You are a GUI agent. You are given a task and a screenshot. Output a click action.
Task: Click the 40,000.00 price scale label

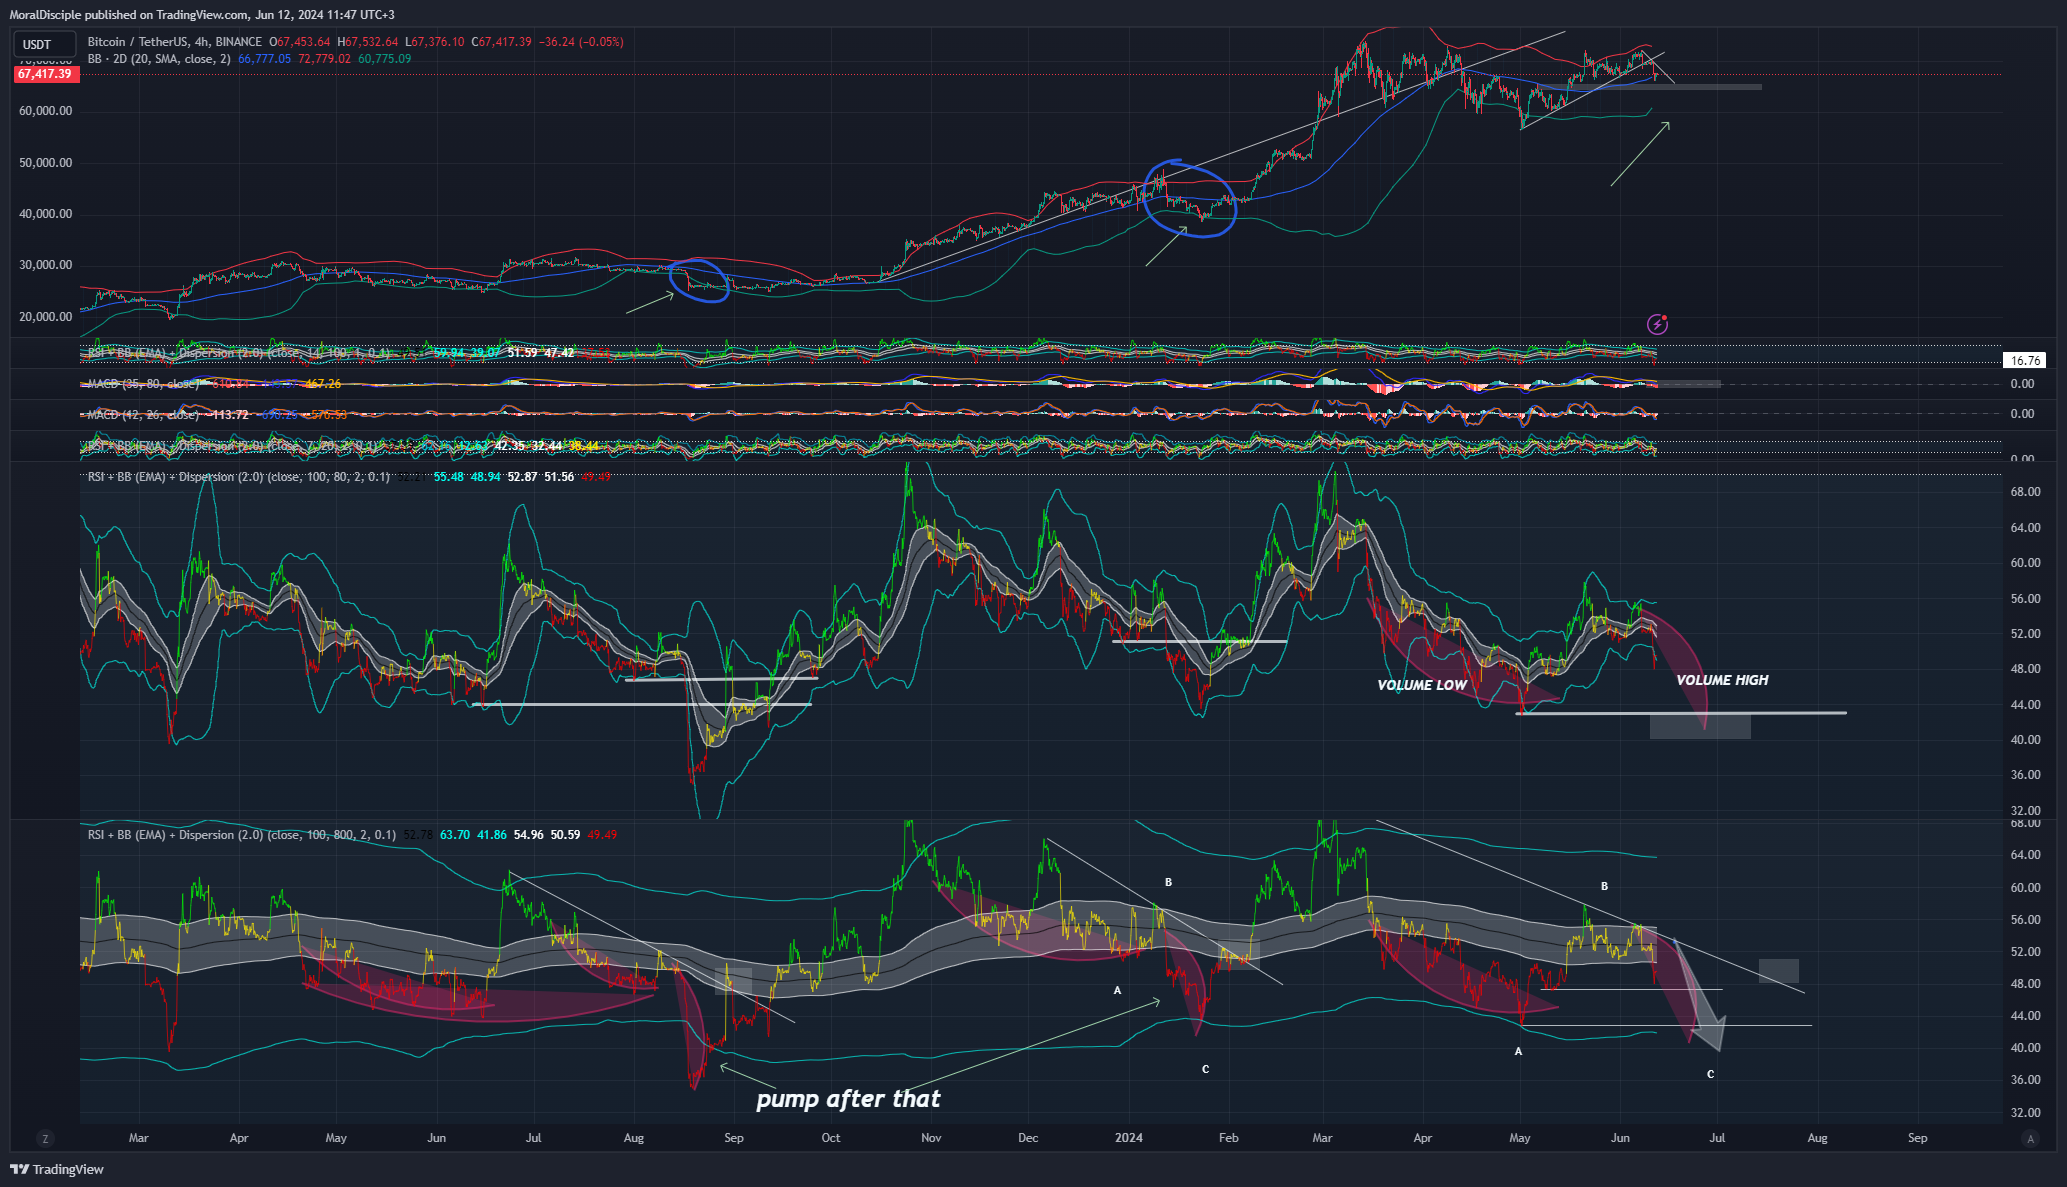(x=45, y=214)
